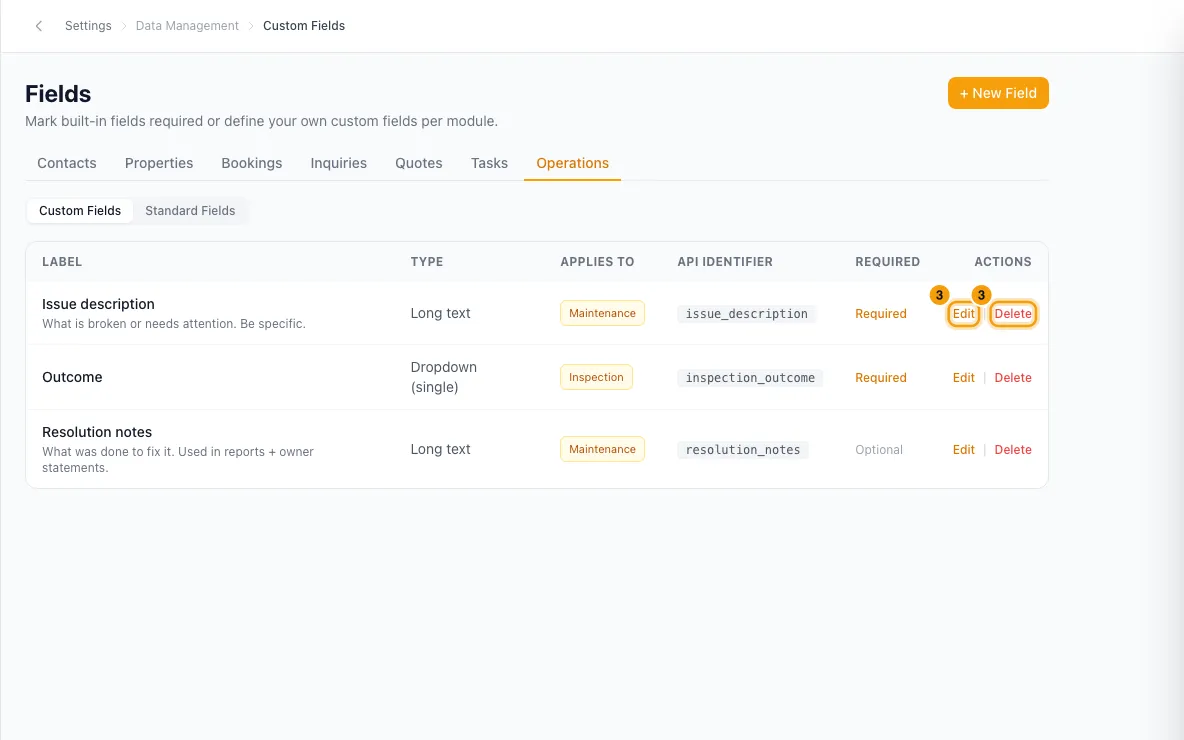Click the Fields page heading
The height and width of the screenshot is (740, 1184).
(58, 94)
